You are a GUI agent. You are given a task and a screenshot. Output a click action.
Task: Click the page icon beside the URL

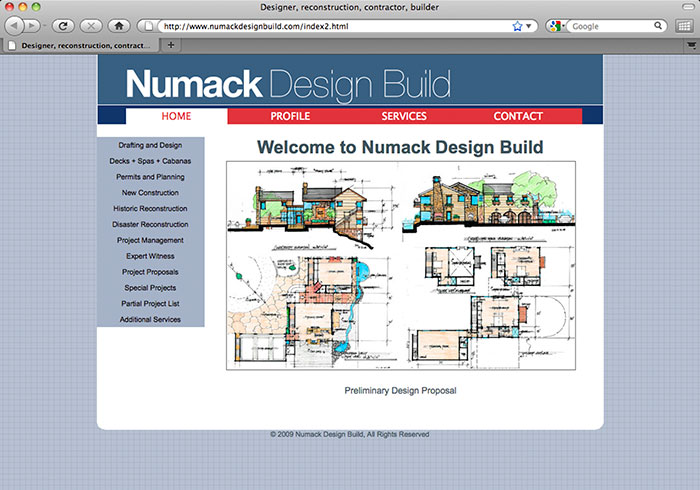149,26
